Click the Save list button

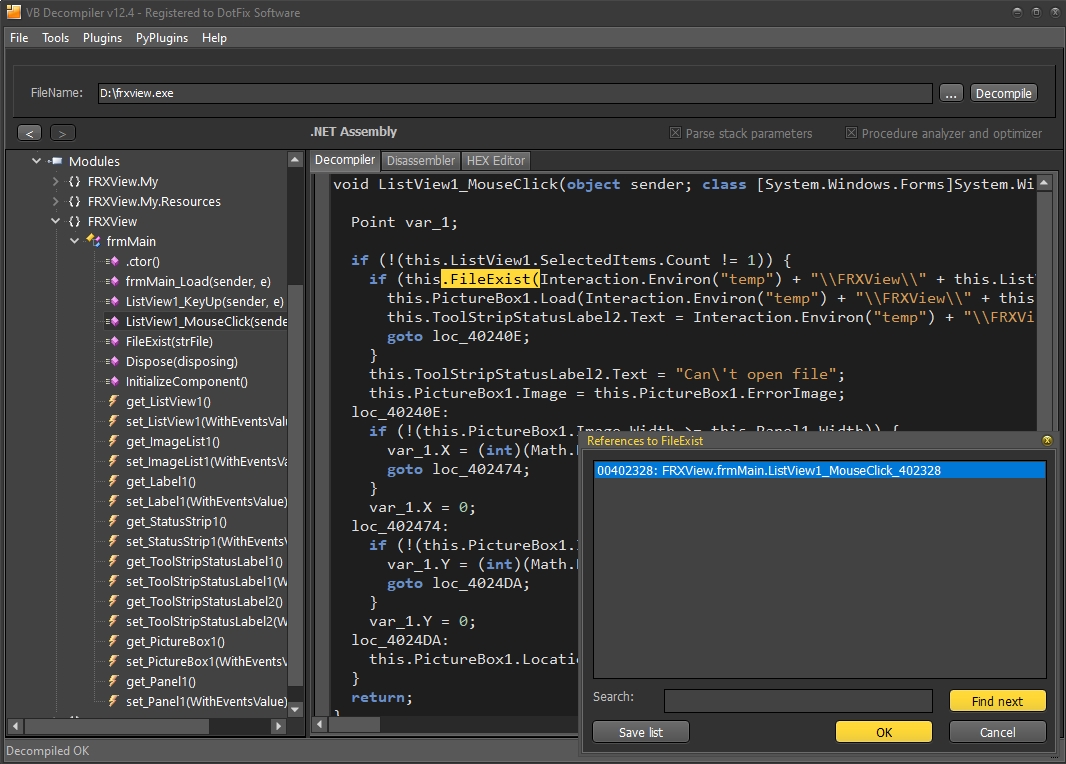pos(641,732)
